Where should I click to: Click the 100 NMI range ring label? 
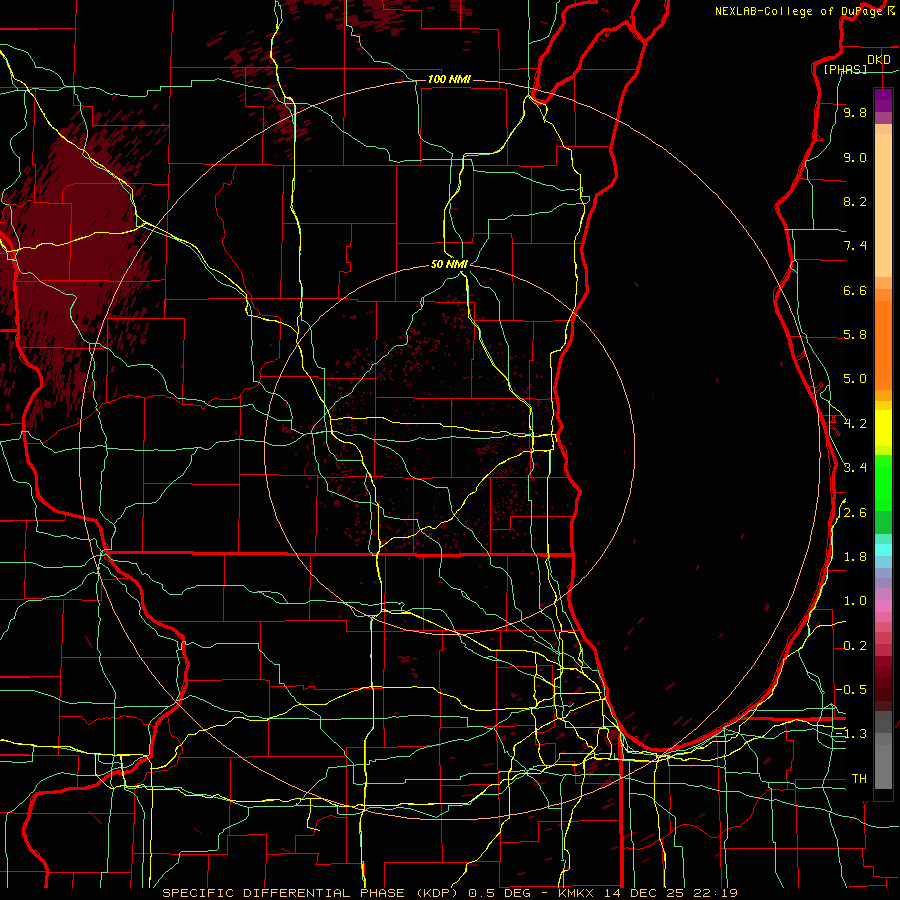point(449,79)
